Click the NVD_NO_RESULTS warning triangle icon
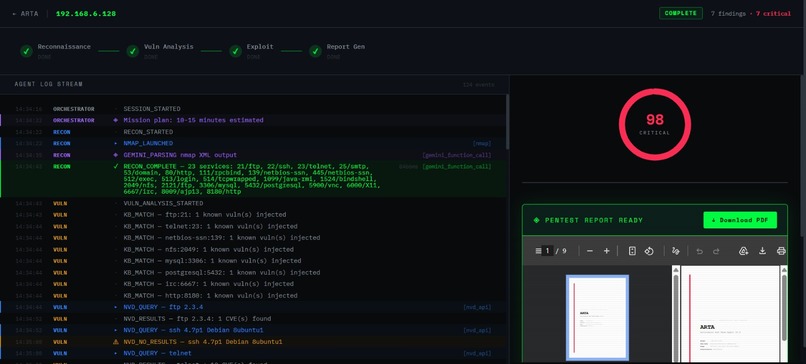 (116, 342)
